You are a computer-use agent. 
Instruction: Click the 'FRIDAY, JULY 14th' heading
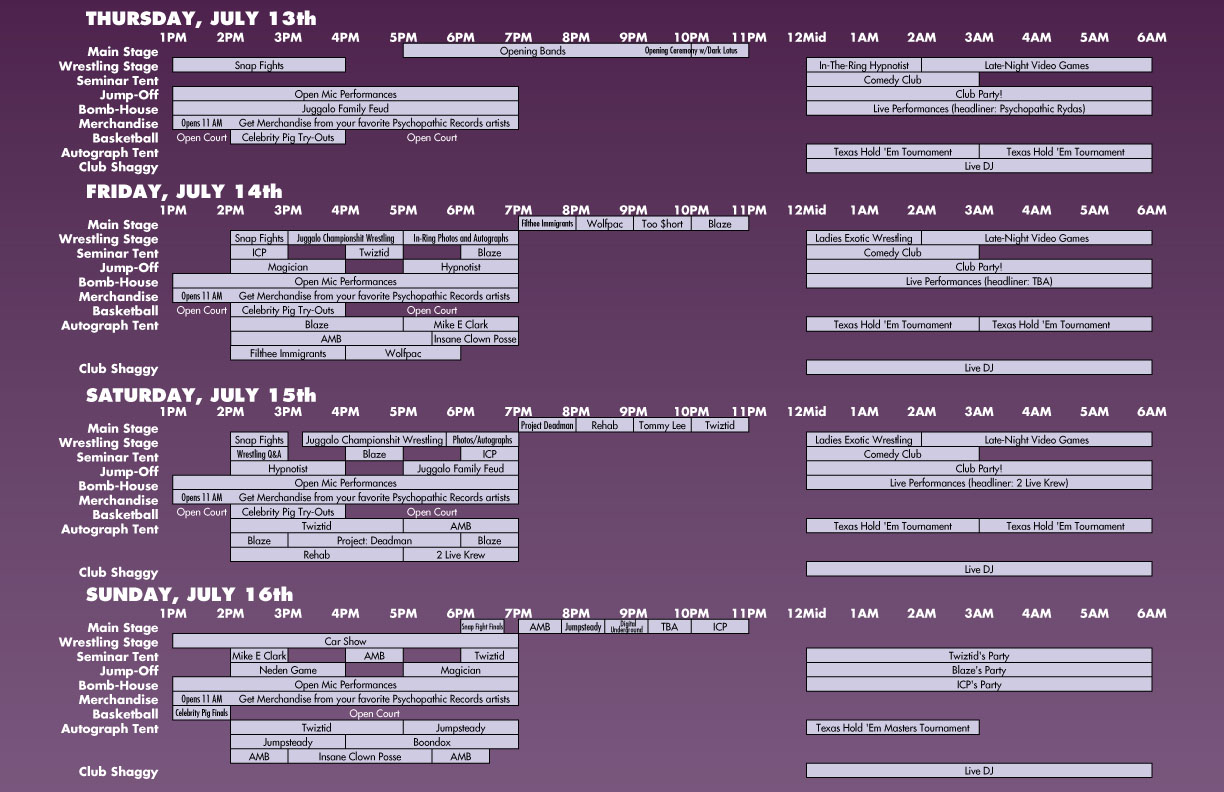pyautogui.click(x=184, y=191)
